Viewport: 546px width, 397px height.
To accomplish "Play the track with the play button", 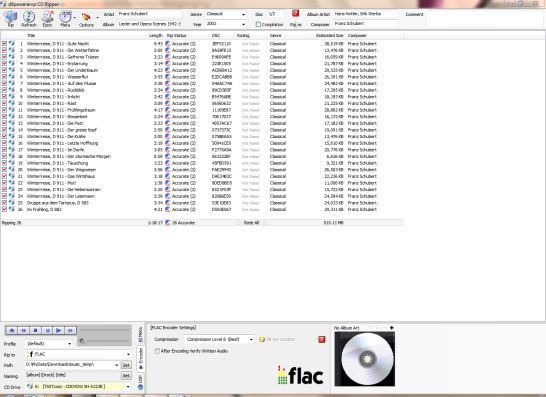I will (x=59, y=330).
